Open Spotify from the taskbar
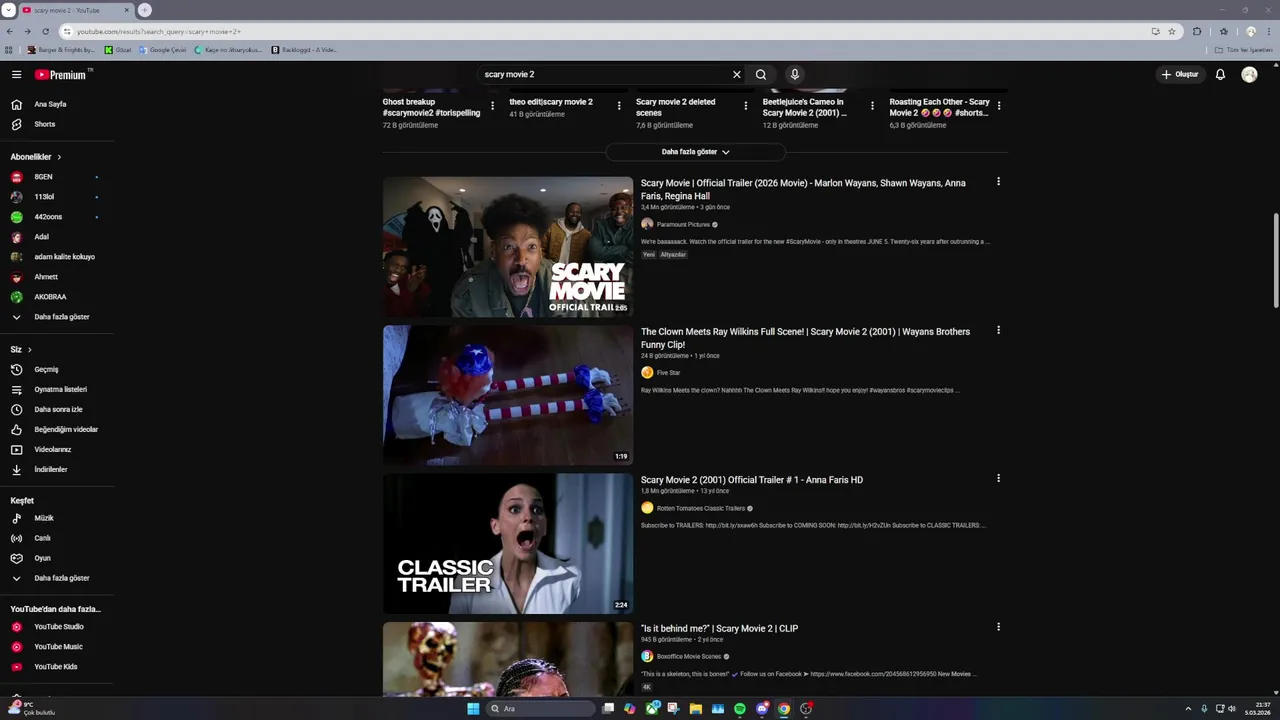Image resolution: width=1280 pixels, height=720 pixels. [740, 708]
